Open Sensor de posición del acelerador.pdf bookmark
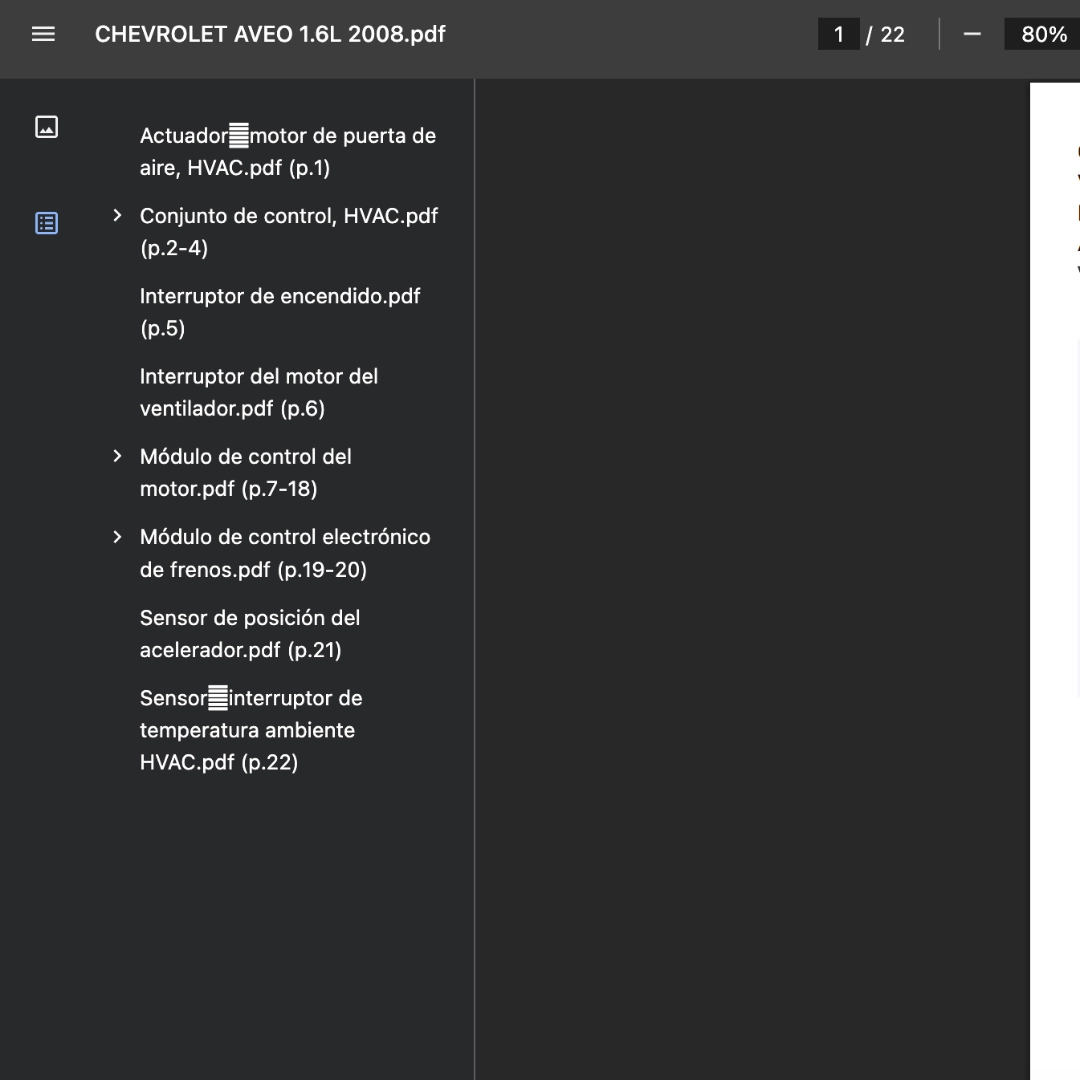Viewport: 1080px width, 1080px height. [x=249, y=634]
